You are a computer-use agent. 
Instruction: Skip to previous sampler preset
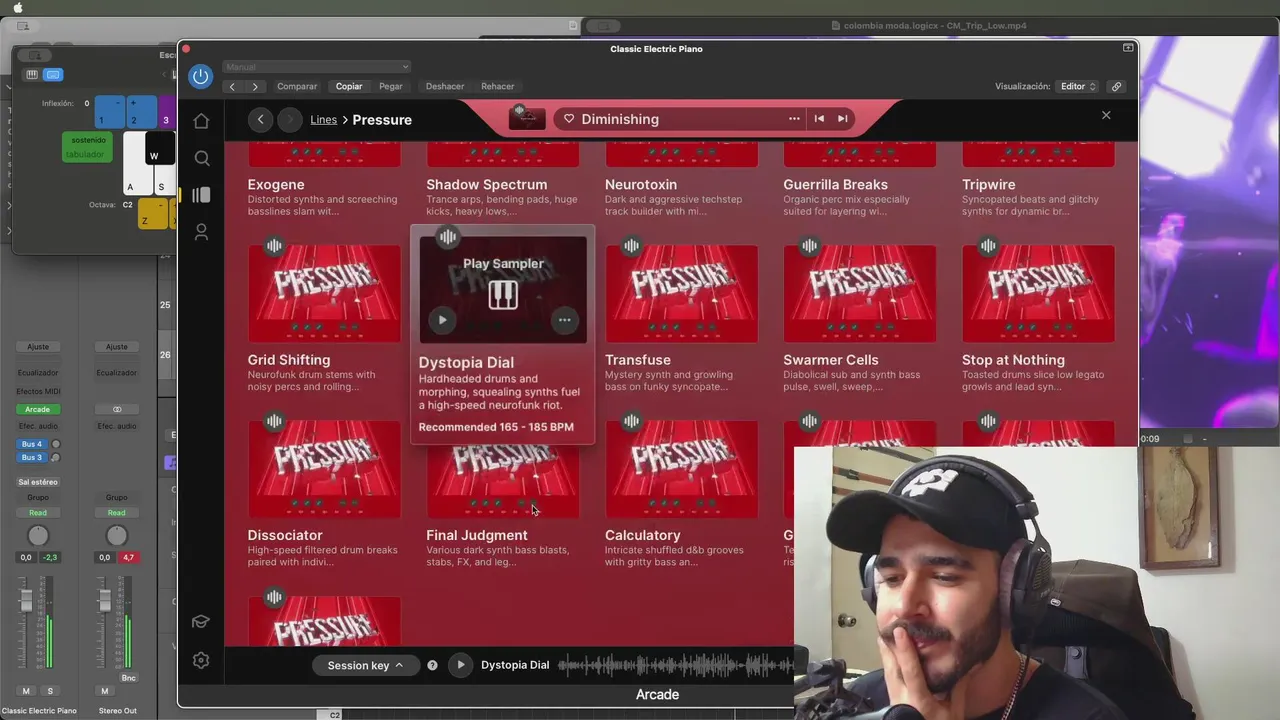pos(819,119)
